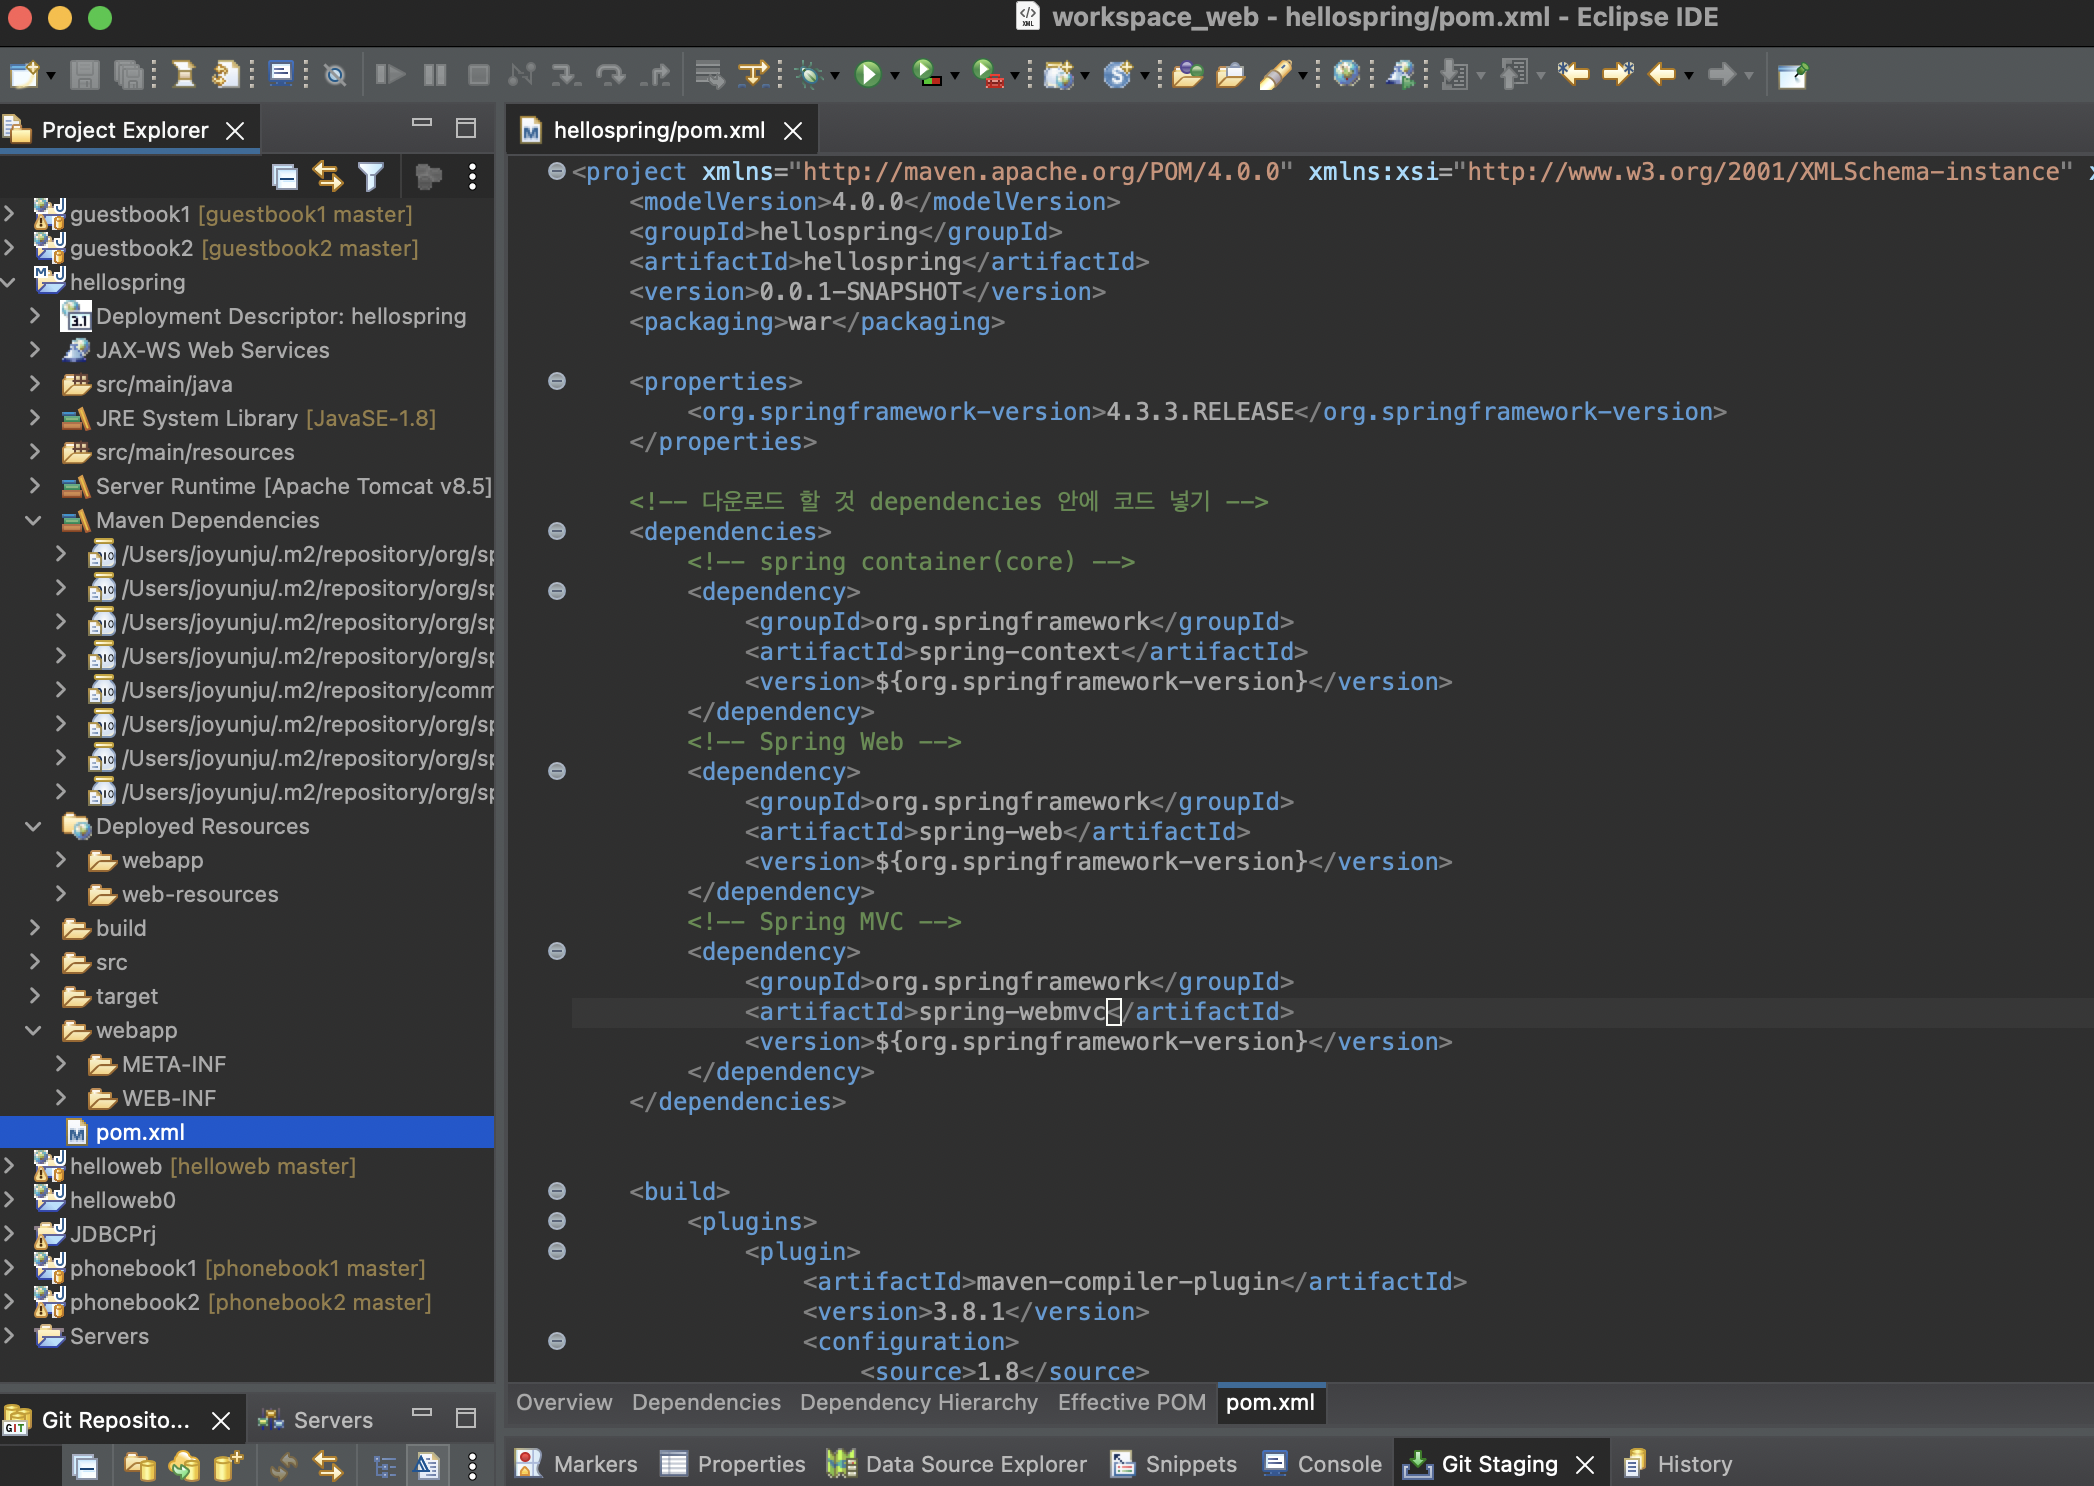Screen dimensions: 2094x1486
Task: Click Collapse All in Project Explorer
Action: pos(284,177)
